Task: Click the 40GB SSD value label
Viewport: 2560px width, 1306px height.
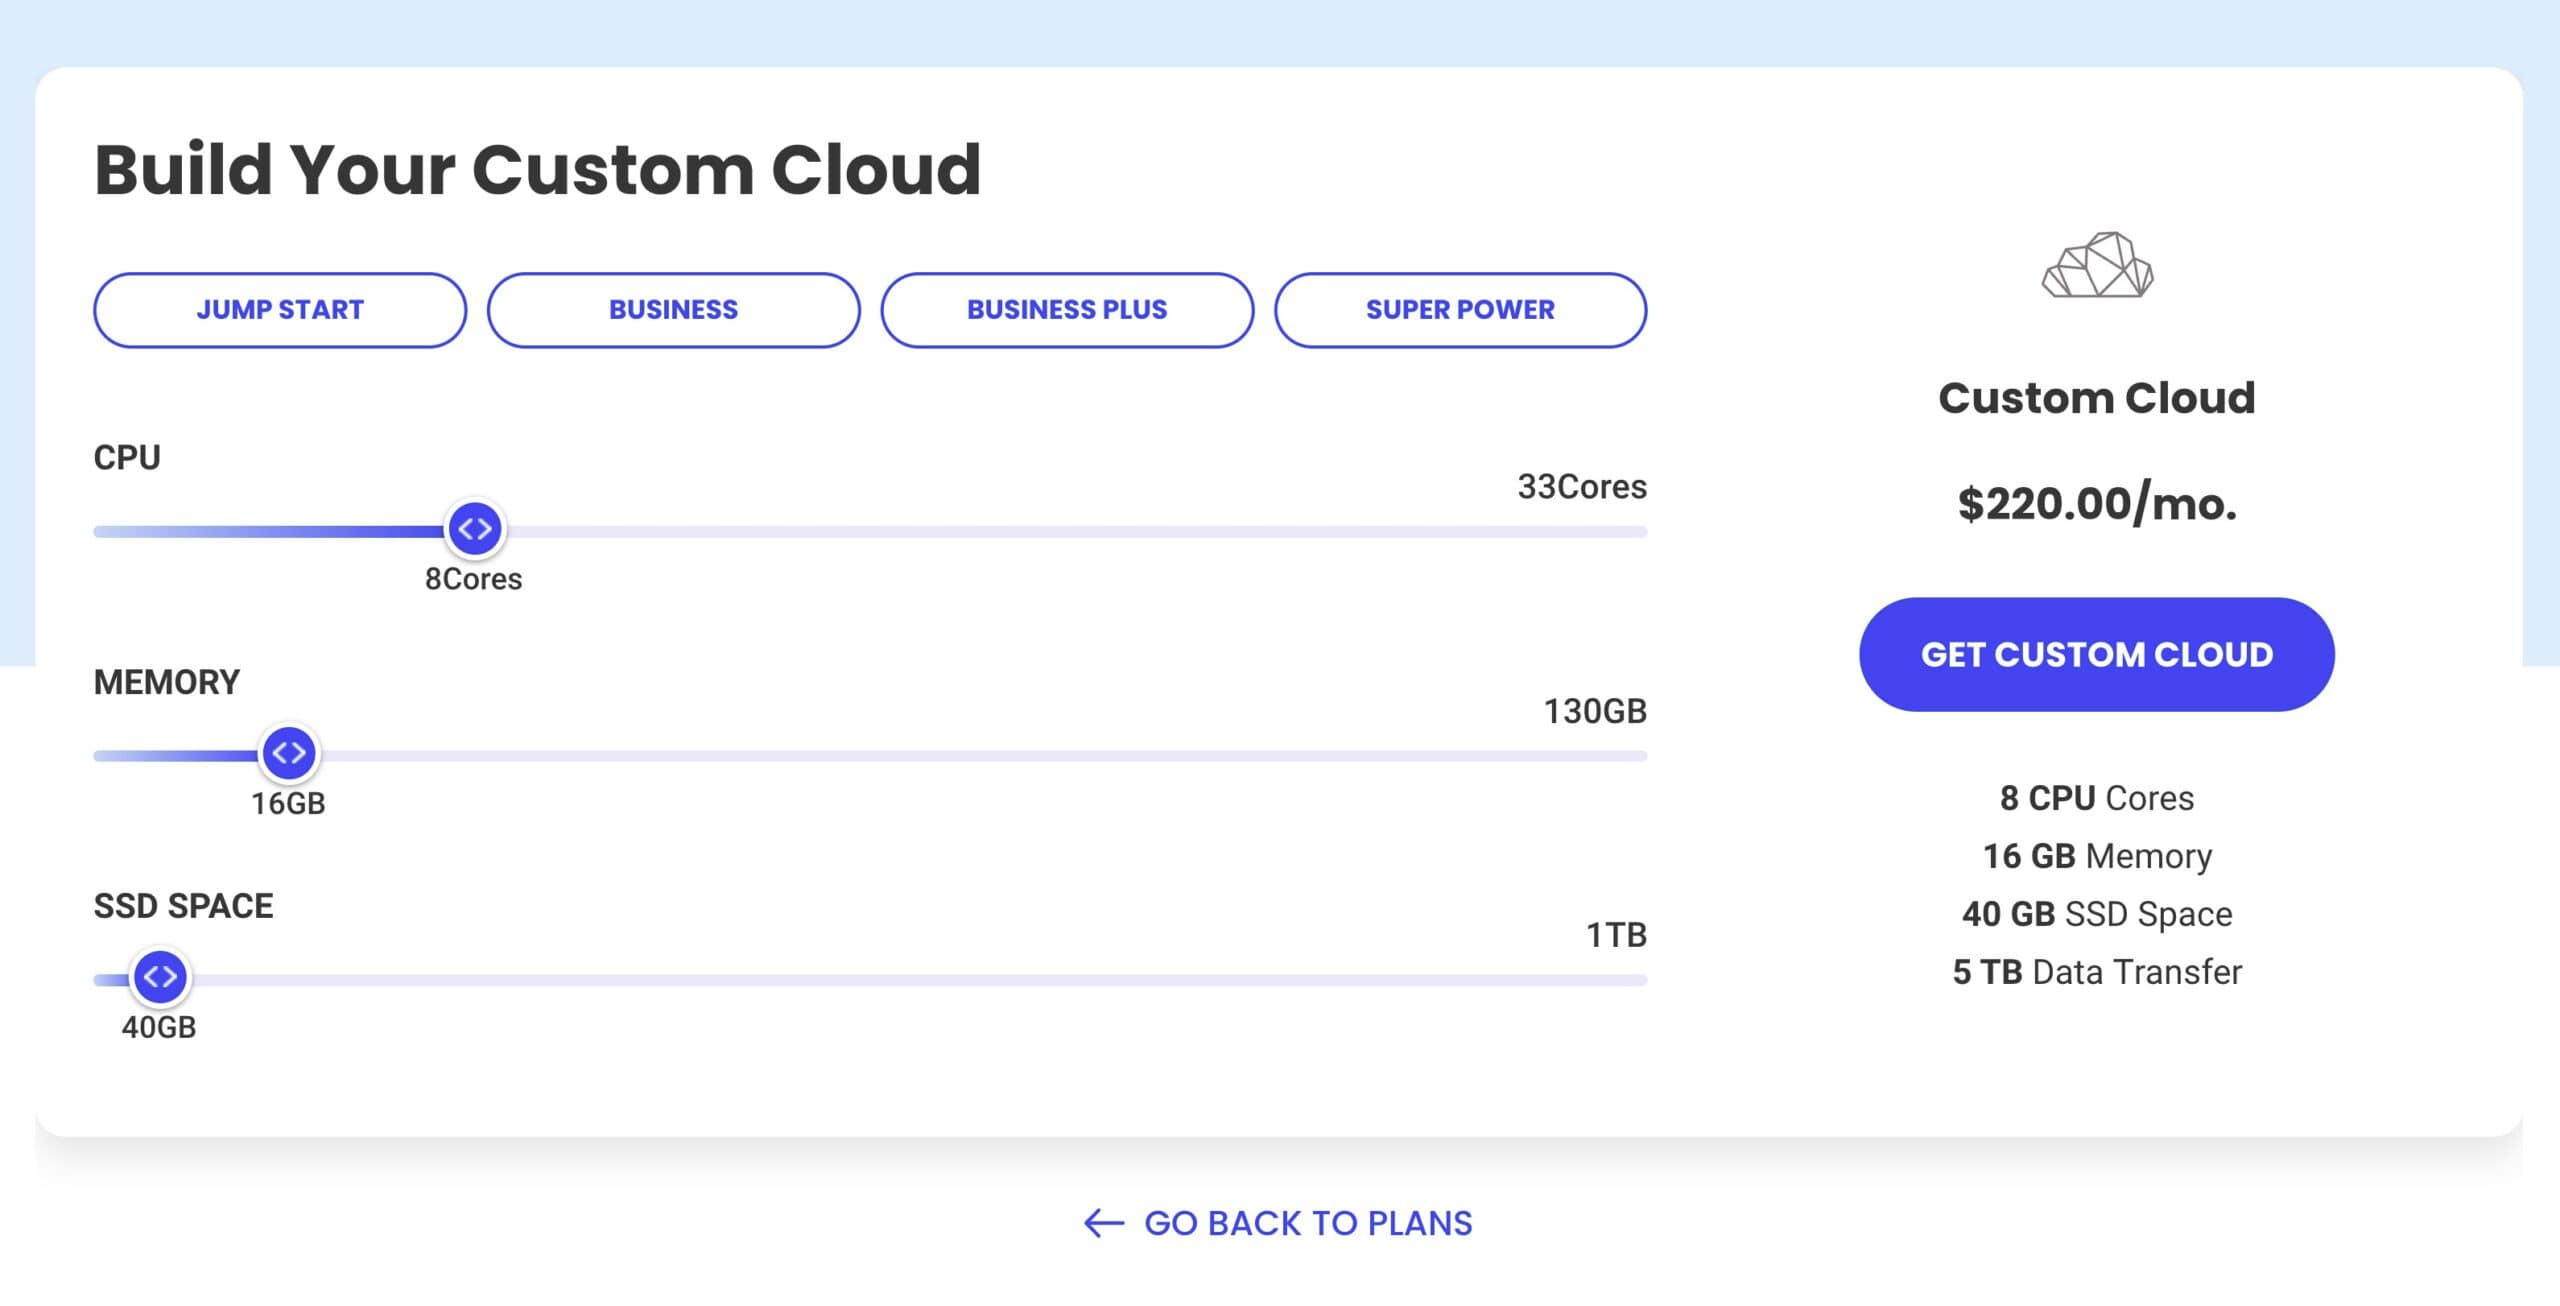Action: [158, 1026]
